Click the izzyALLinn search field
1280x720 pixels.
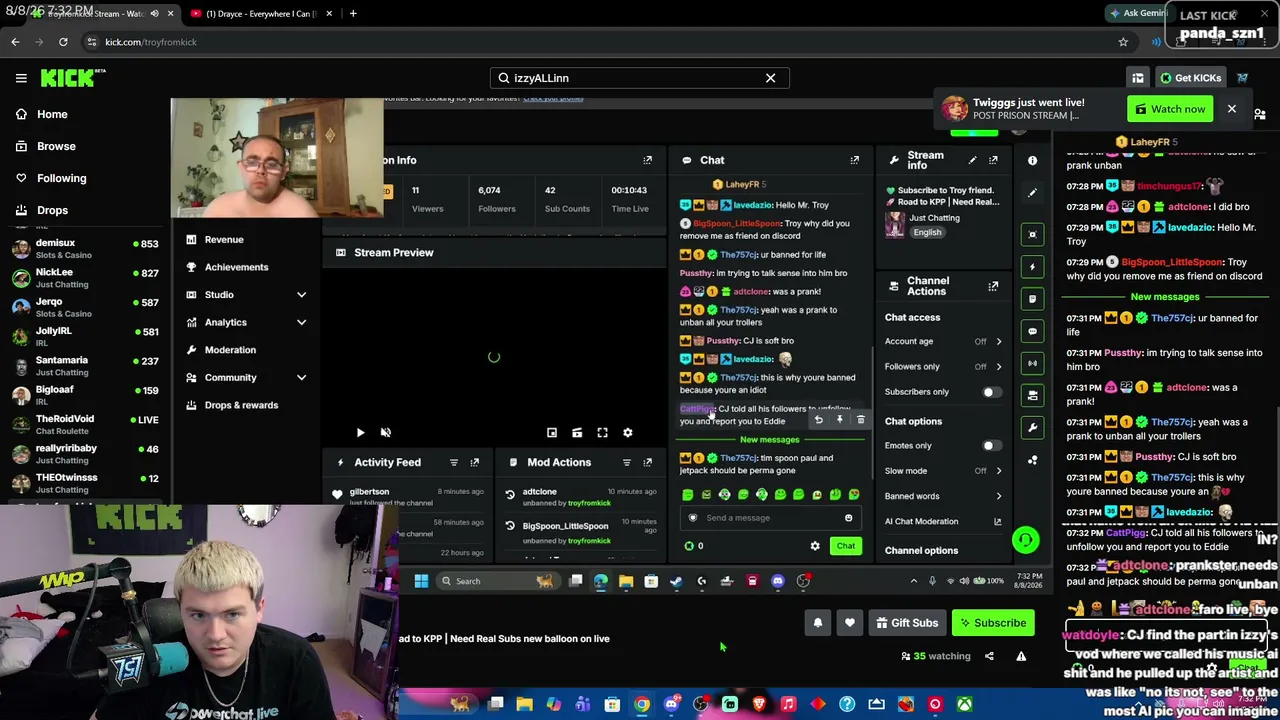point(639,78)
